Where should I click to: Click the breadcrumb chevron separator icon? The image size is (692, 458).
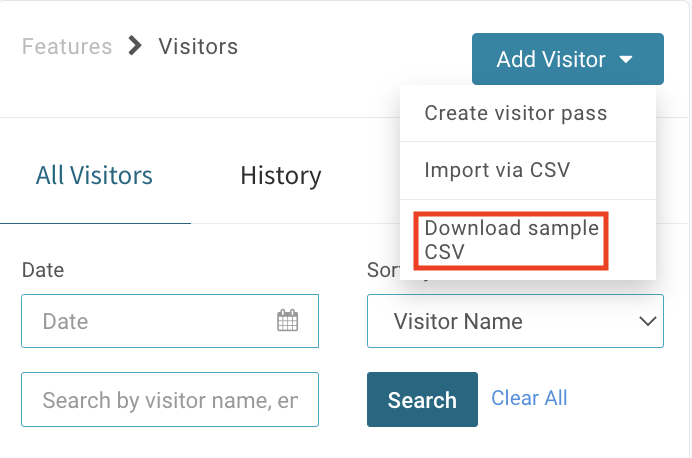[135, 46]
